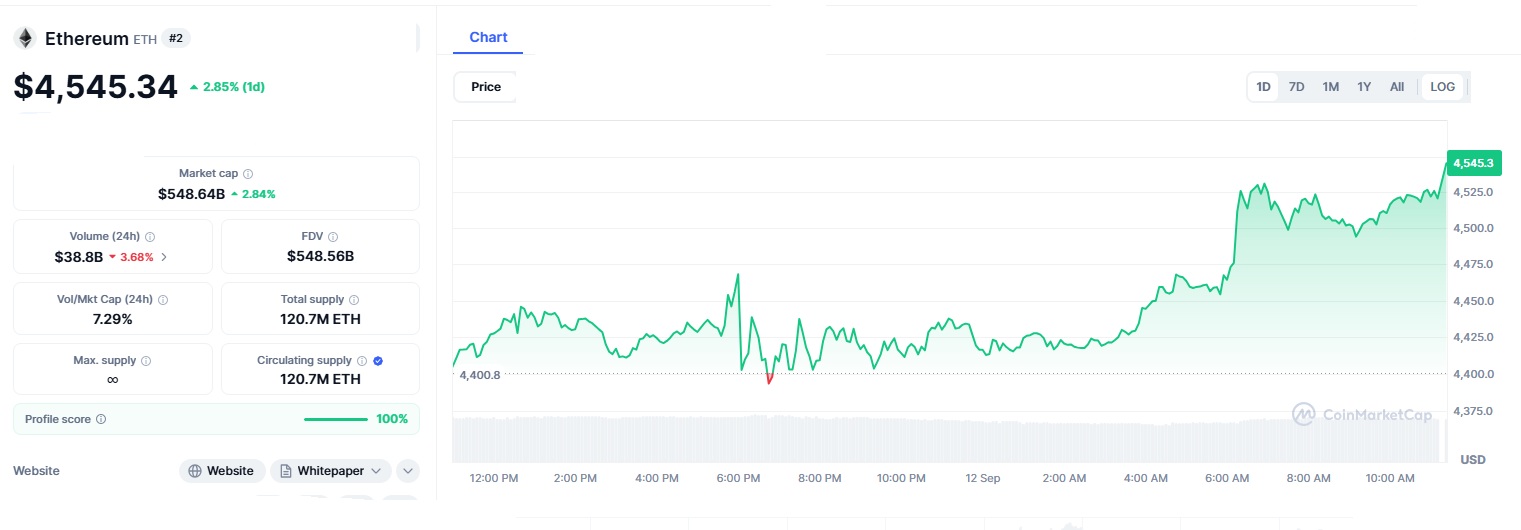The image size is (1521, 530).
Task: Click the red low point on the chart
Action: (x=769, y=380)
